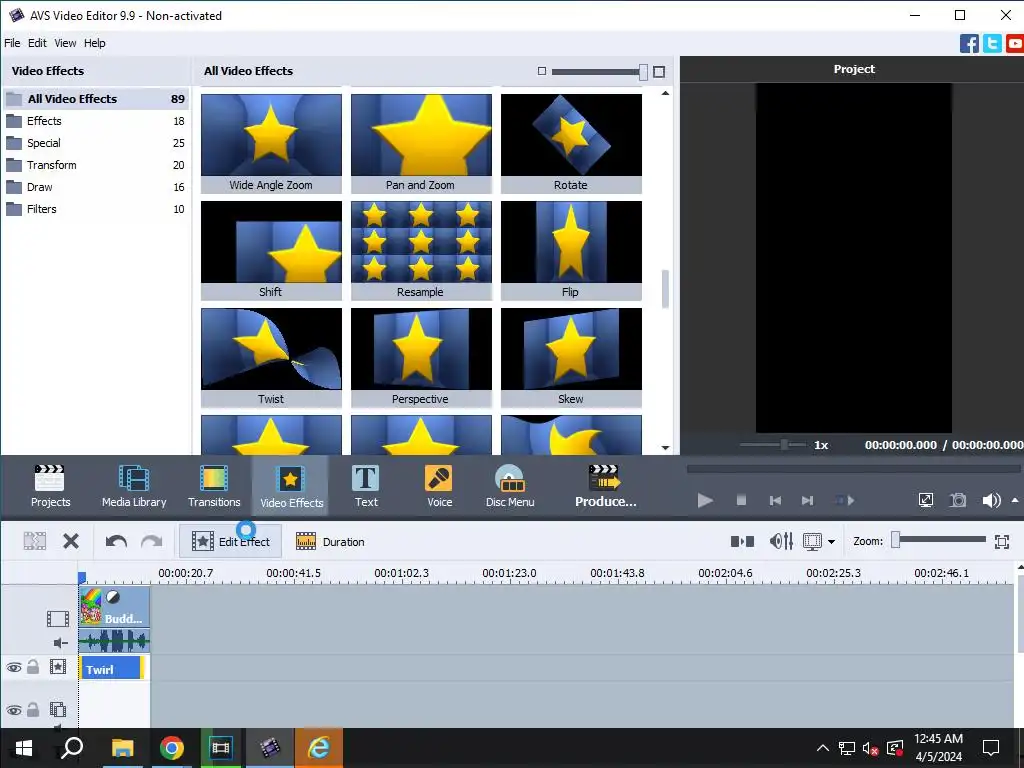Open the Text section
Image resolution: width=1024 pixels, height=768 pixels.
pos(366,486)
